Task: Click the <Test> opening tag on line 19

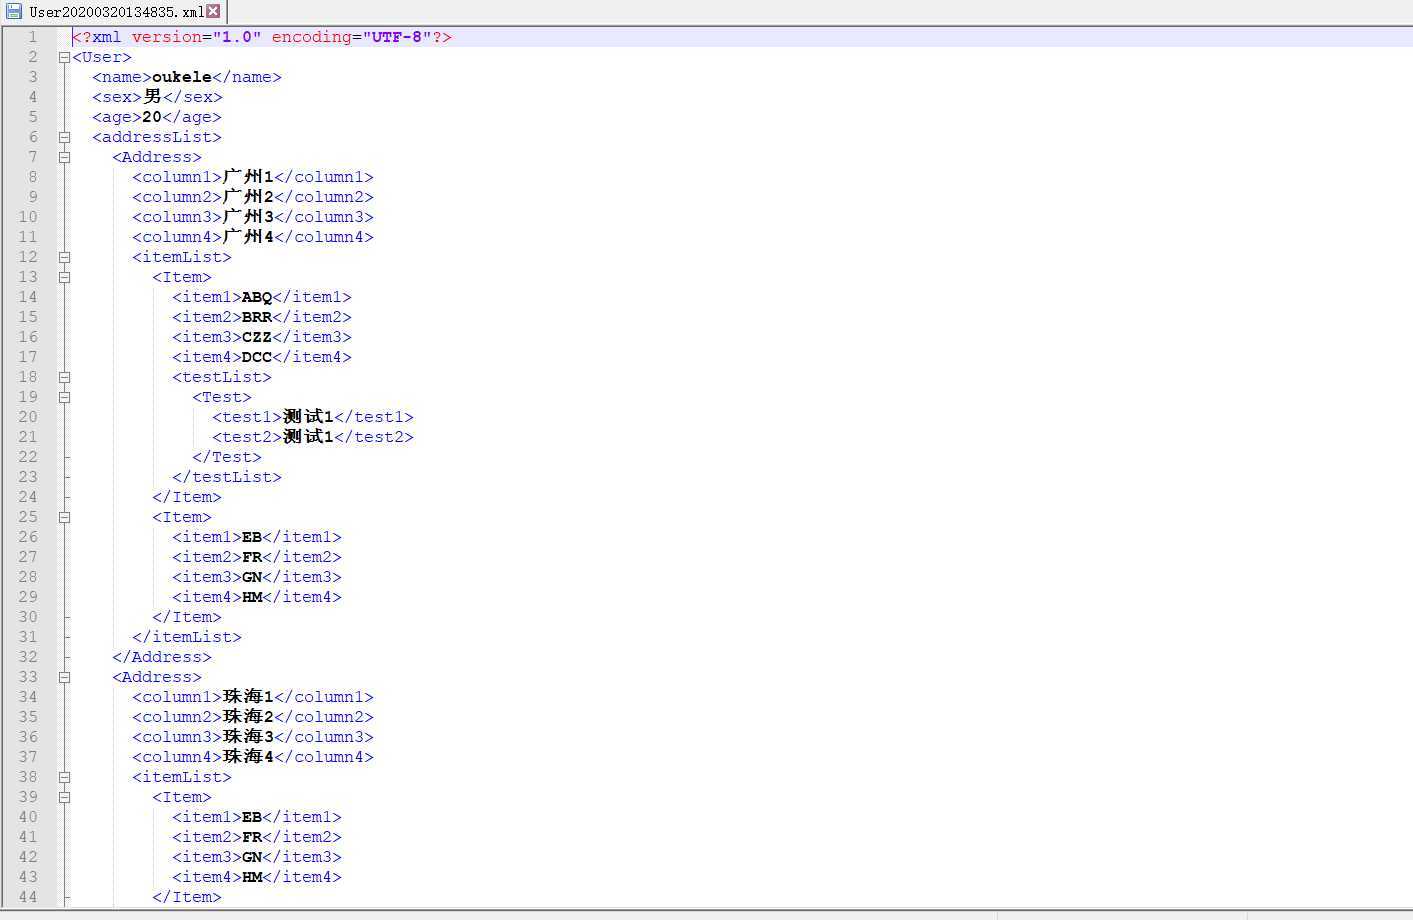Action: (222, 397)
